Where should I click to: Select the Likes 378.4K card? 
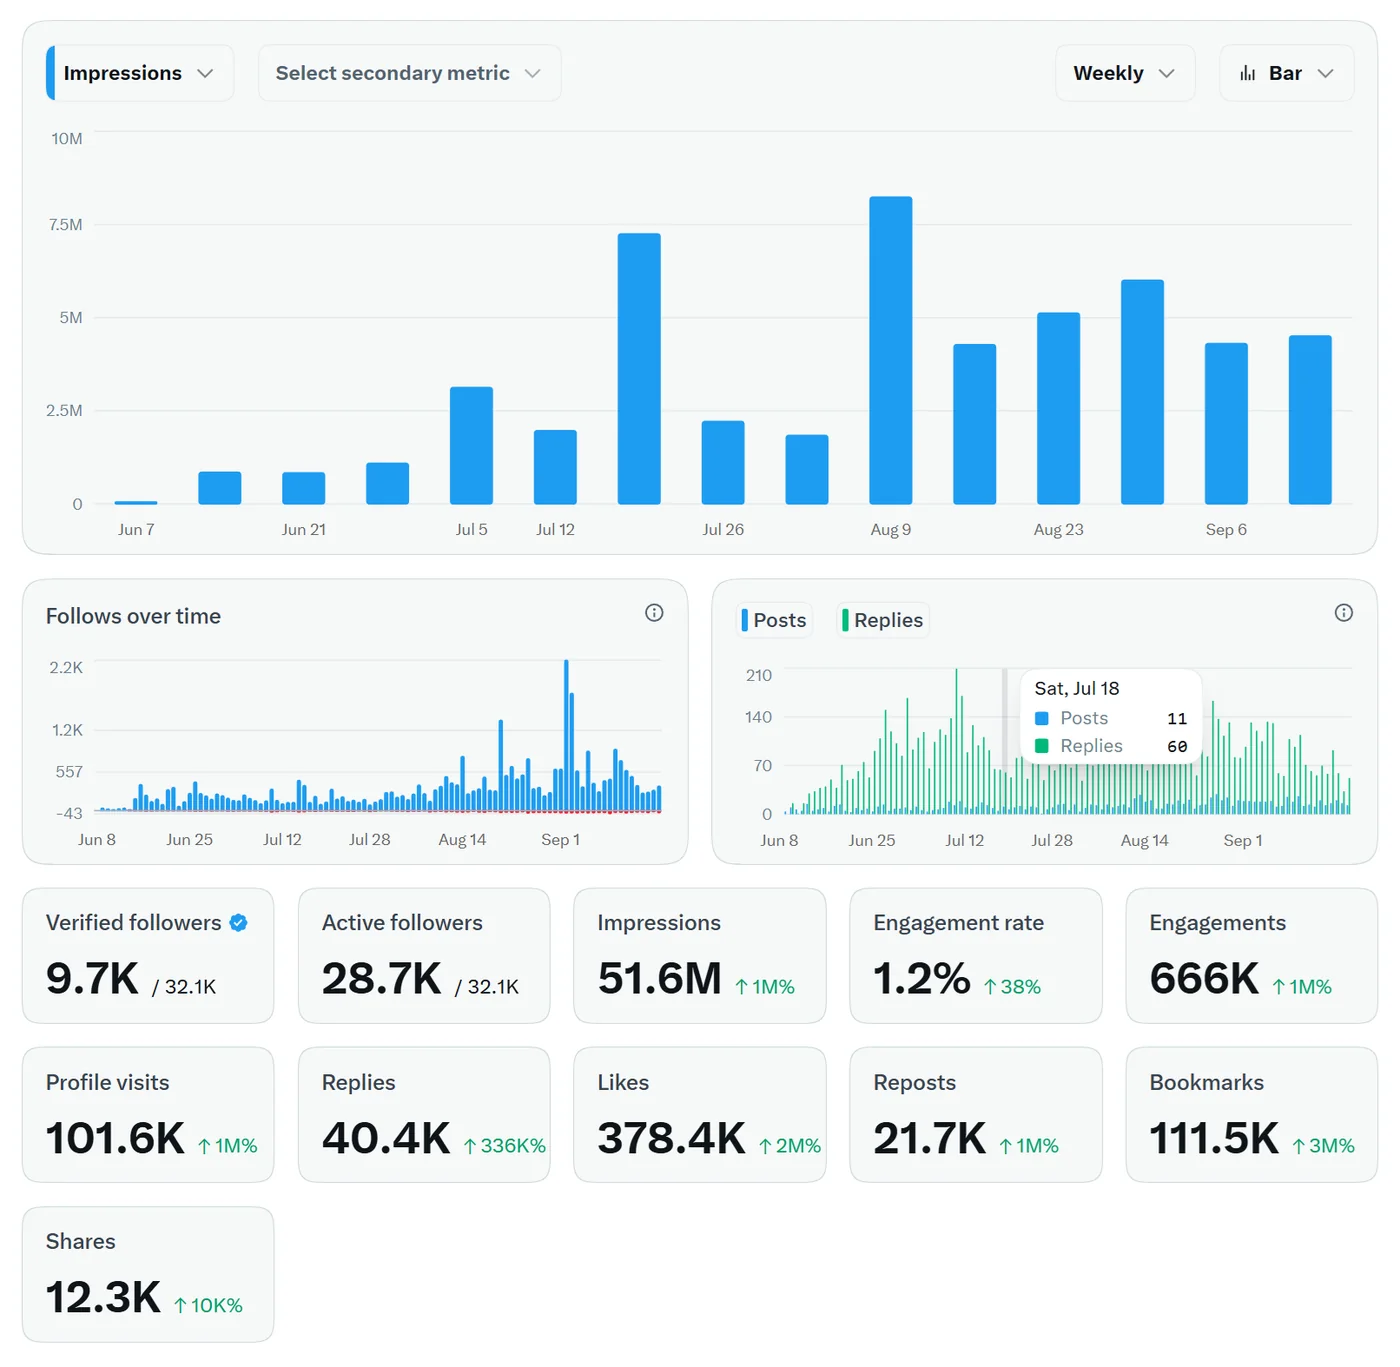[x=700, y=1115]
